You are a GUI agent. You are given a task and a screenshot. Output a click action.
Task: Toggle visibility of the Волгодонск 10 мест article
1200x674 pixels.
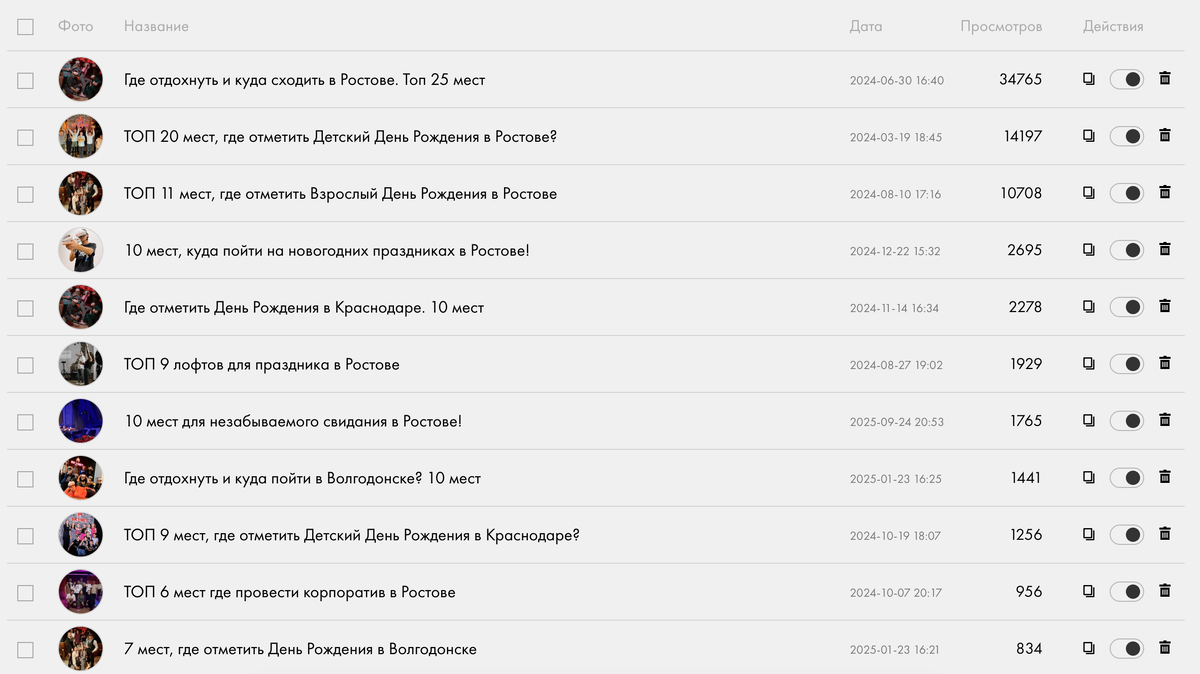coord(1126,477)
